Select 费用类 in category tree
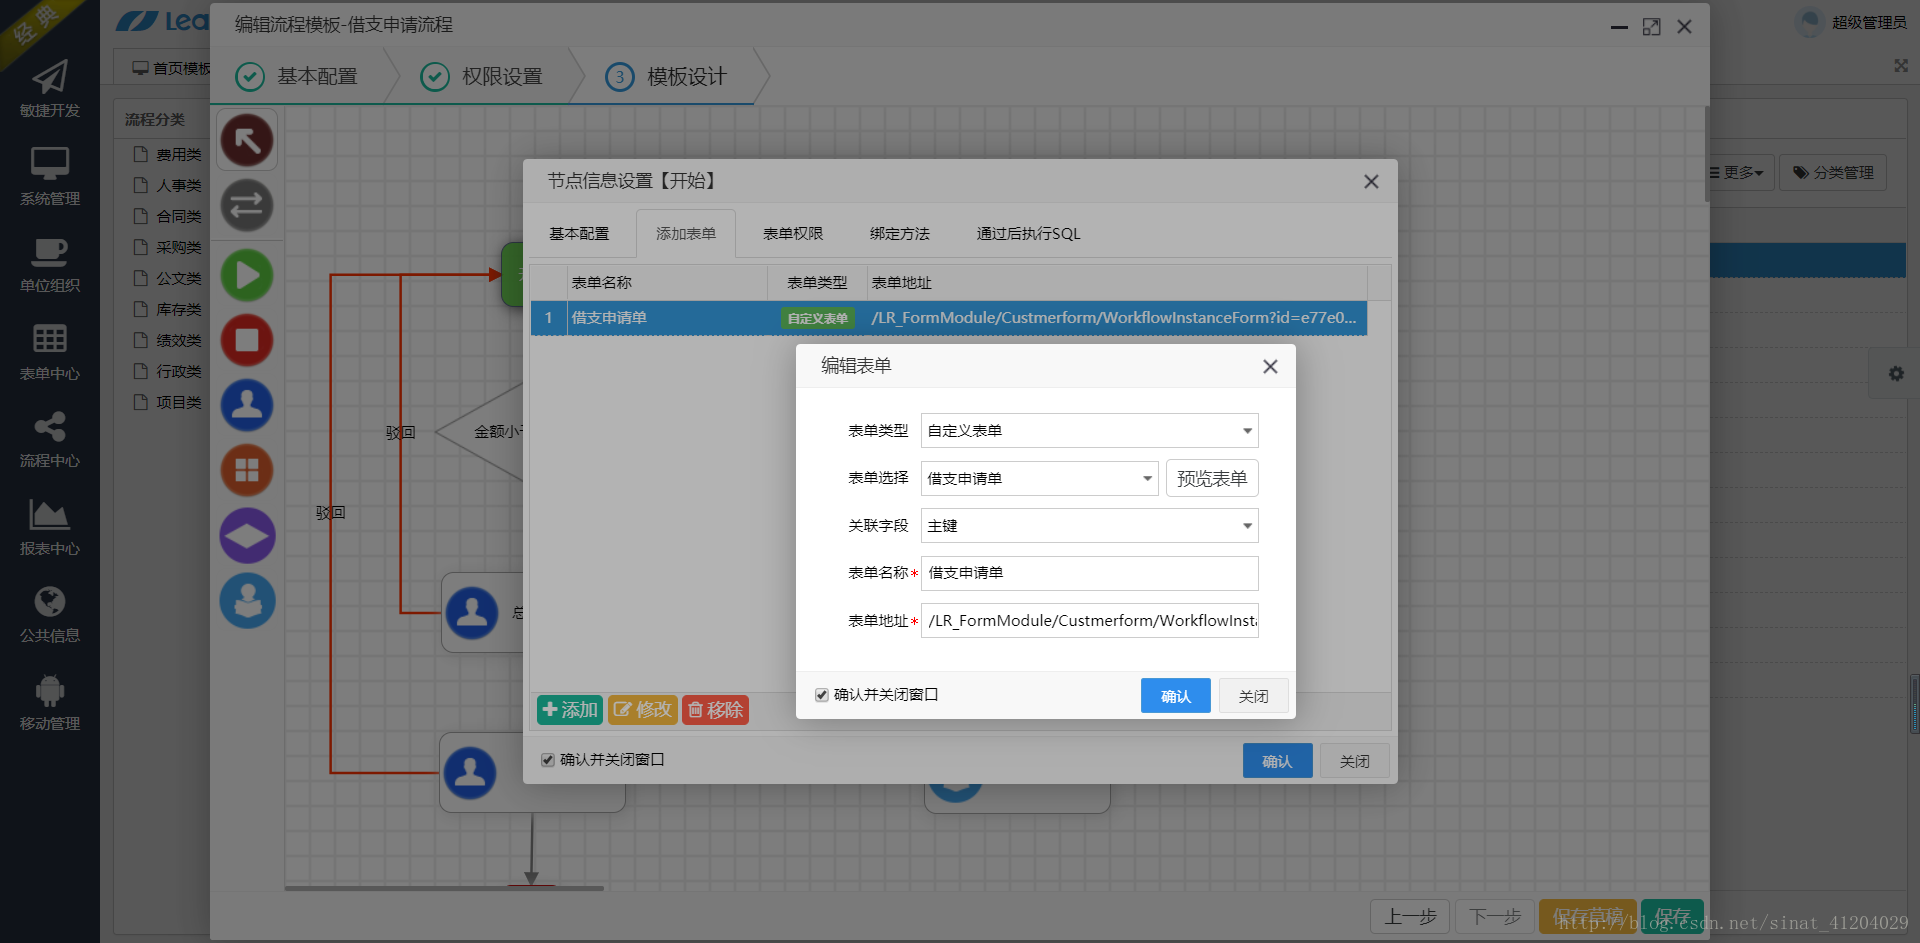1920x943 pixels. (x=179, y=155)
